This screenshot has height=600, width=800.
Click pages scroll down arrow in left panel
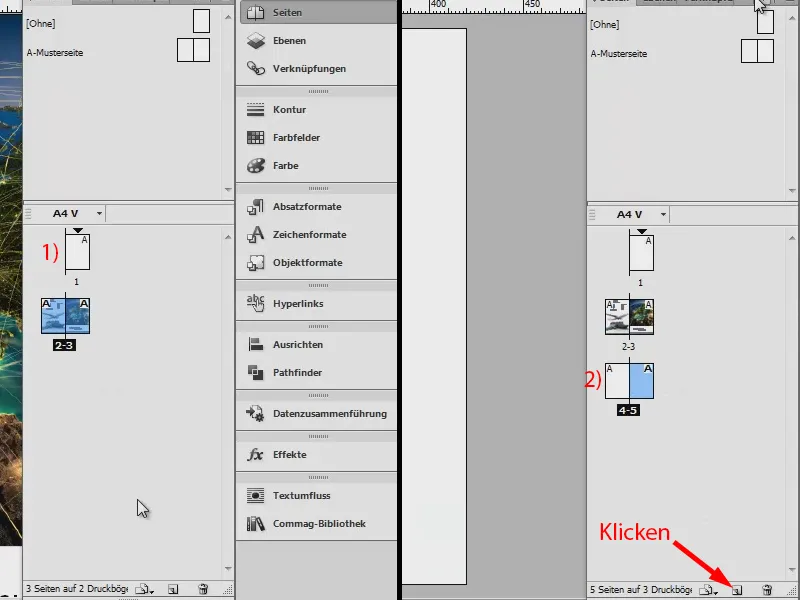228,569
